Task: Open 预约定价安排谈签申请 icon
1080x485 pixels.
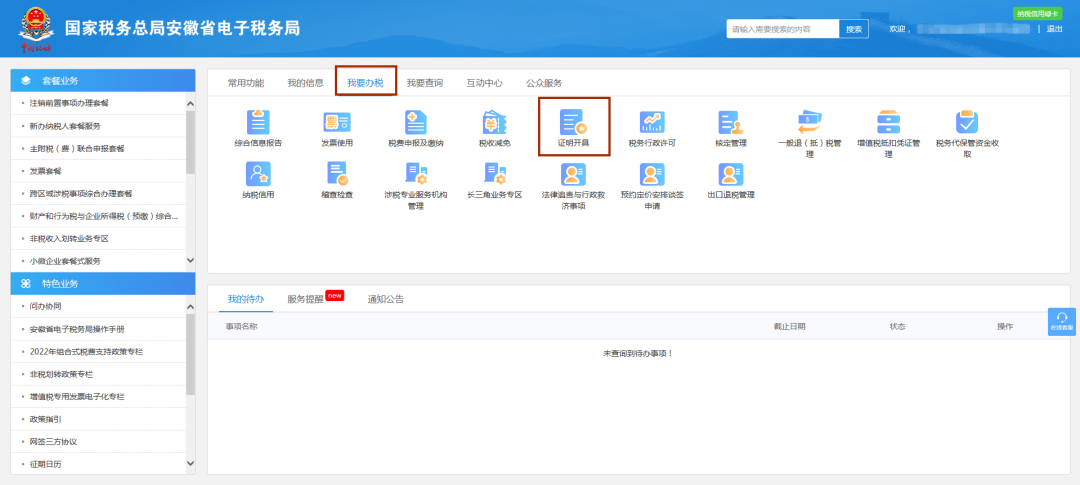Action: 652,174
